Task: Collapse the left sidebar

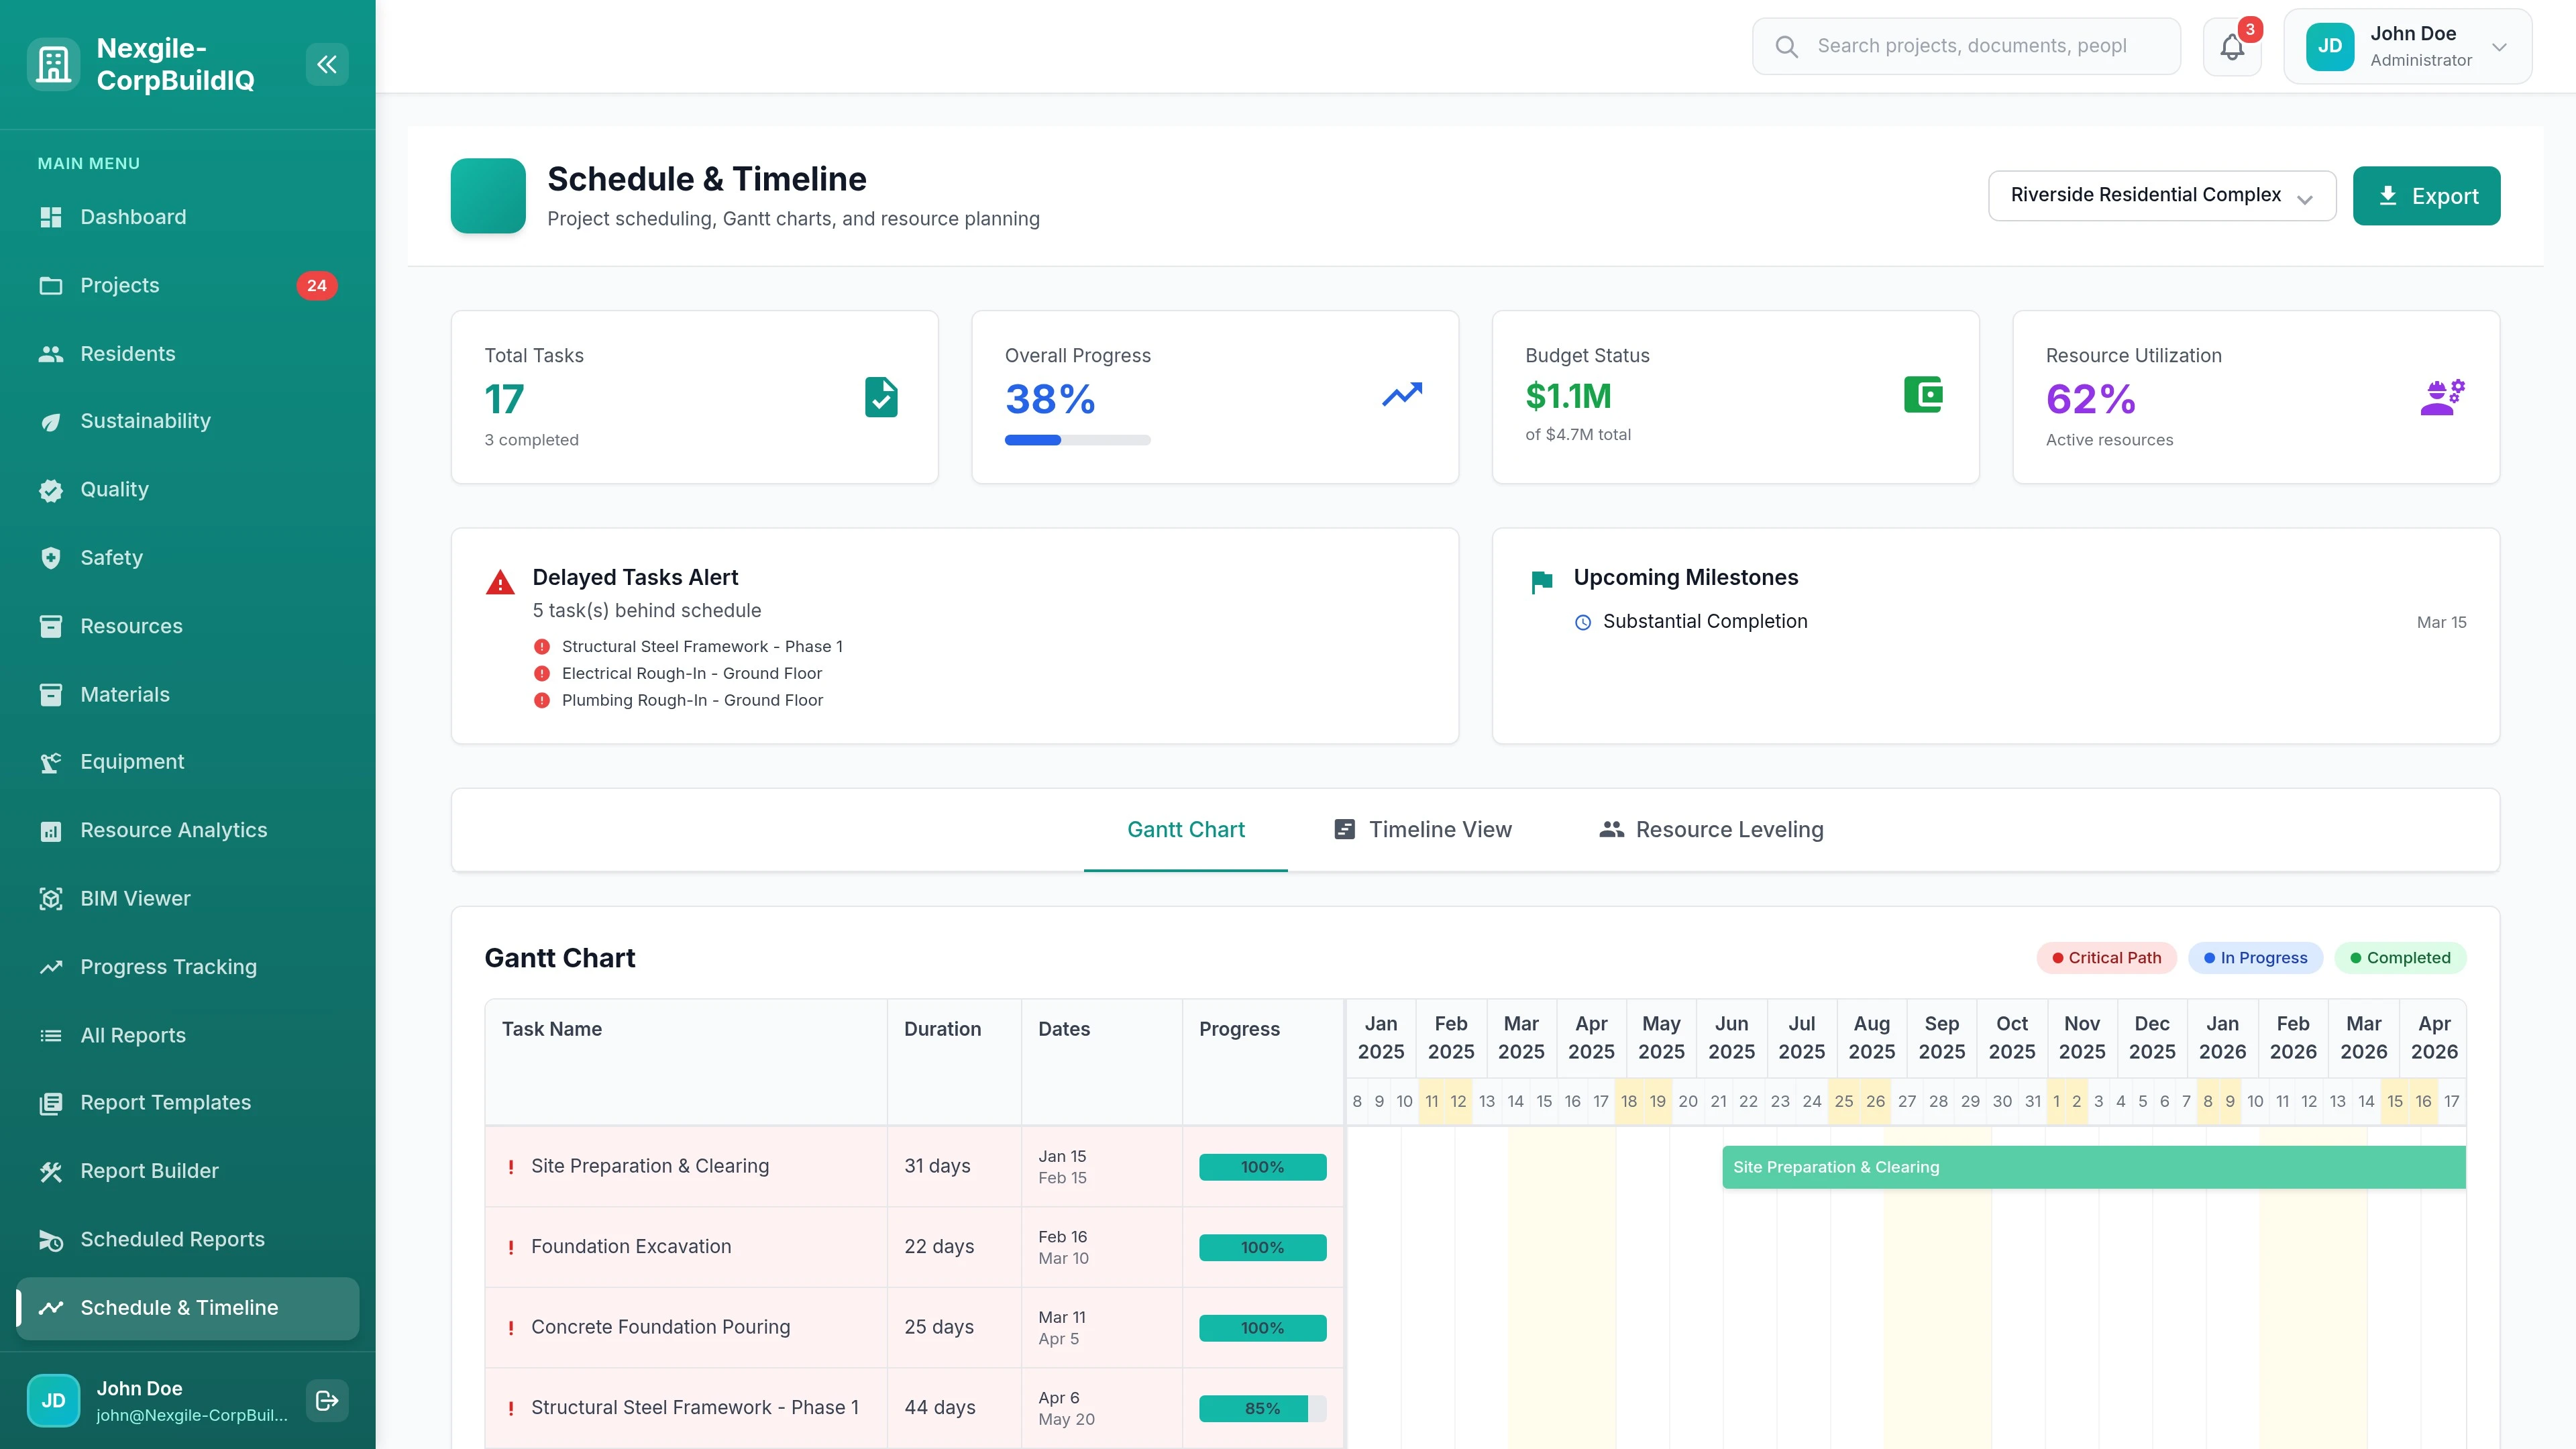Action: click(x=327, y=64)
